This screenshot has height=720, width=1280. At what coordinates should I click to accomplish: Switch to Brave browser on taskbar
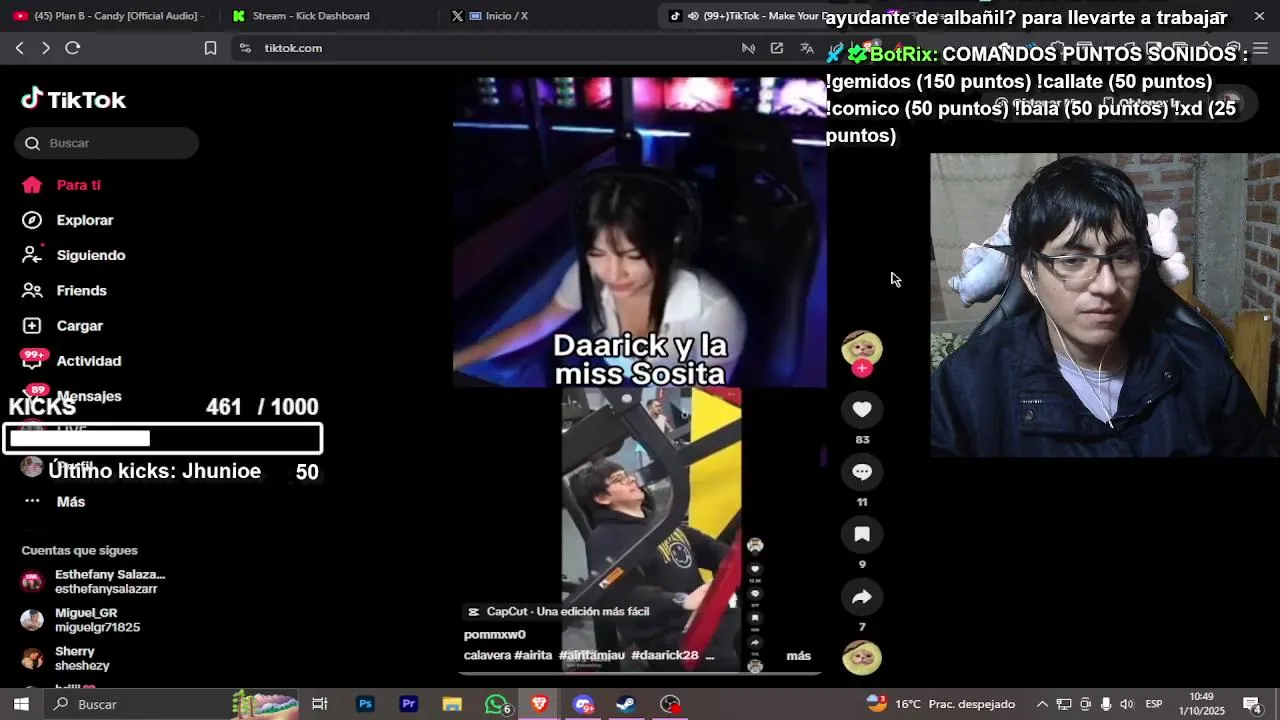point(540,704)
